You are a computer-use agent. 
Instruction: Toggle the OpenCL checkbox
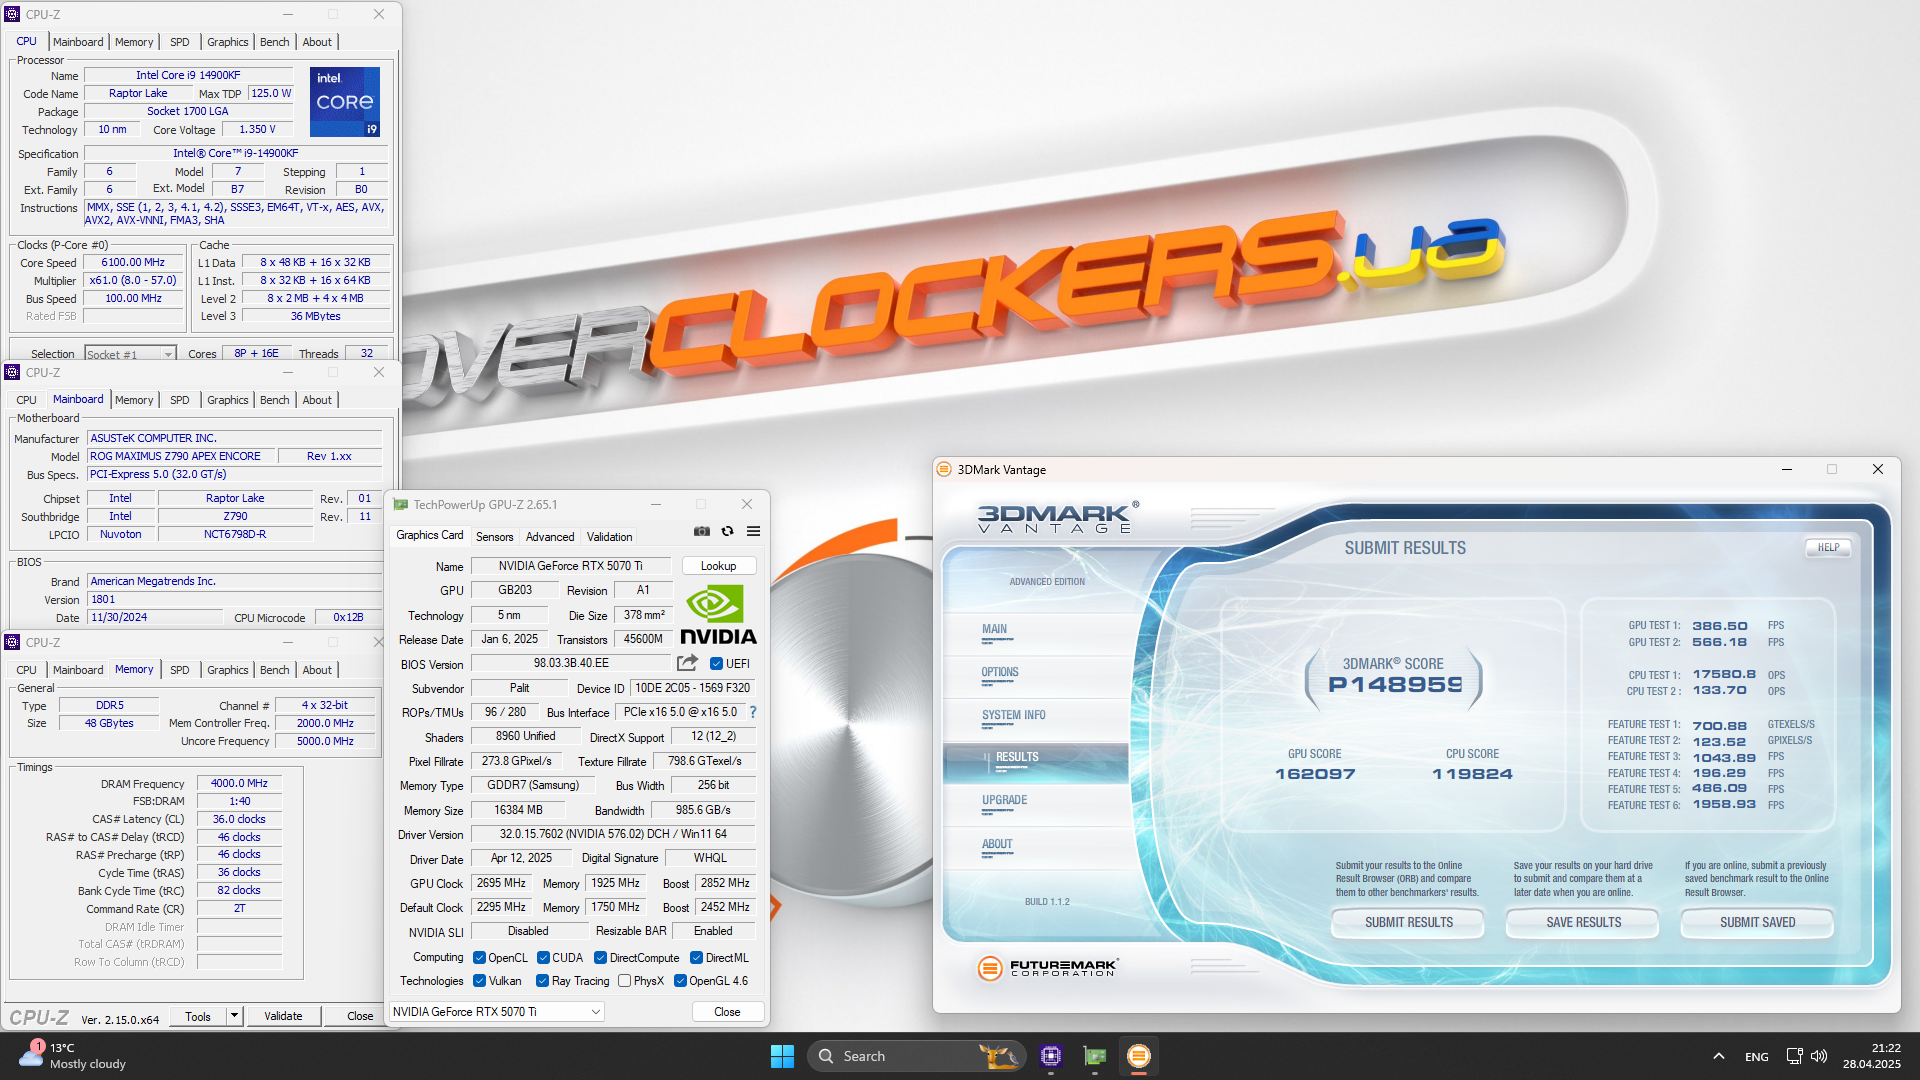tap(479, 958)
